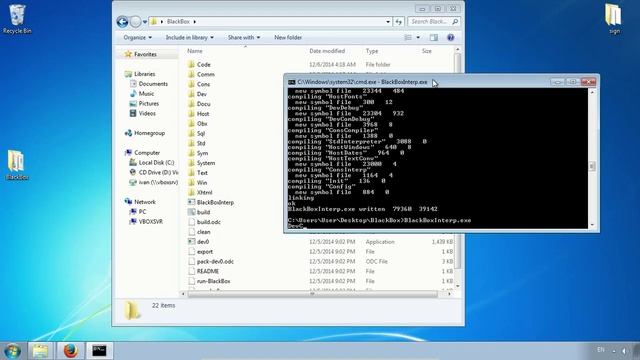Select the BlackBox zip icon on desktop
Viewport: 640px width, 360px height.
[16, 165]
